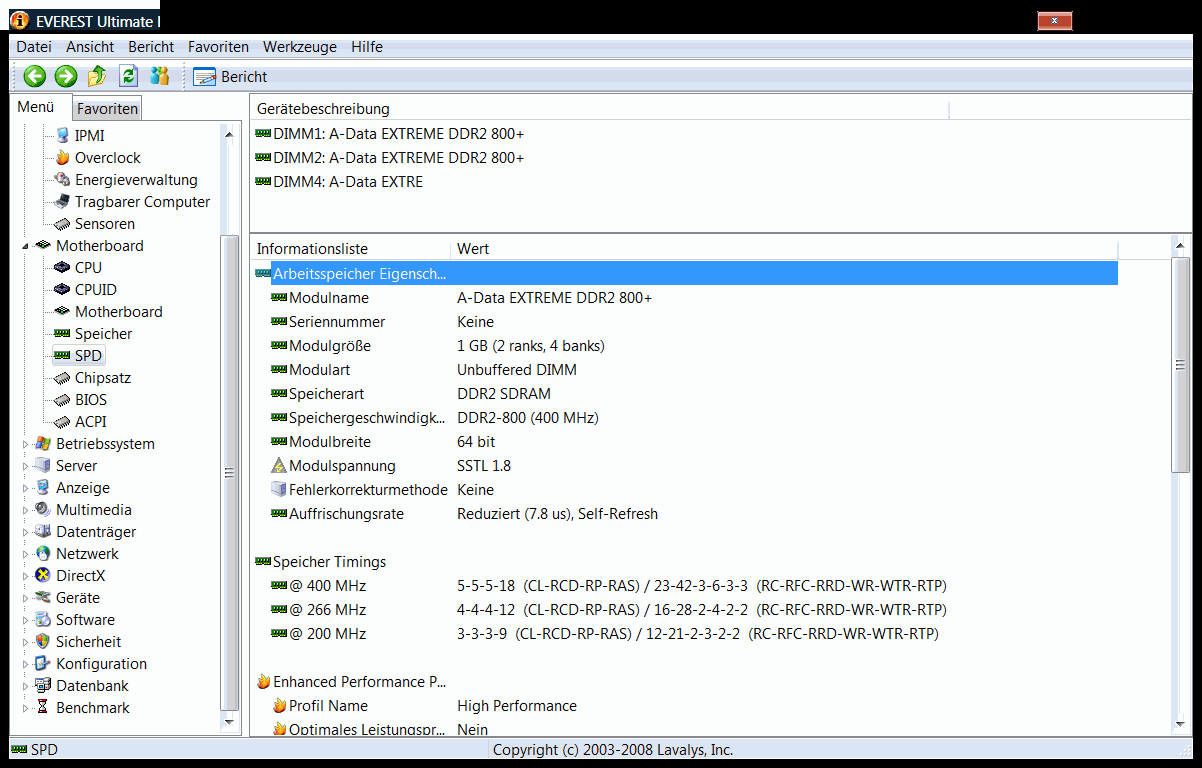Image resolution: width=1202 pixels, height=768 pixels.
Task: Click the Refresh toolbar icon
Action: click(128, 76)
